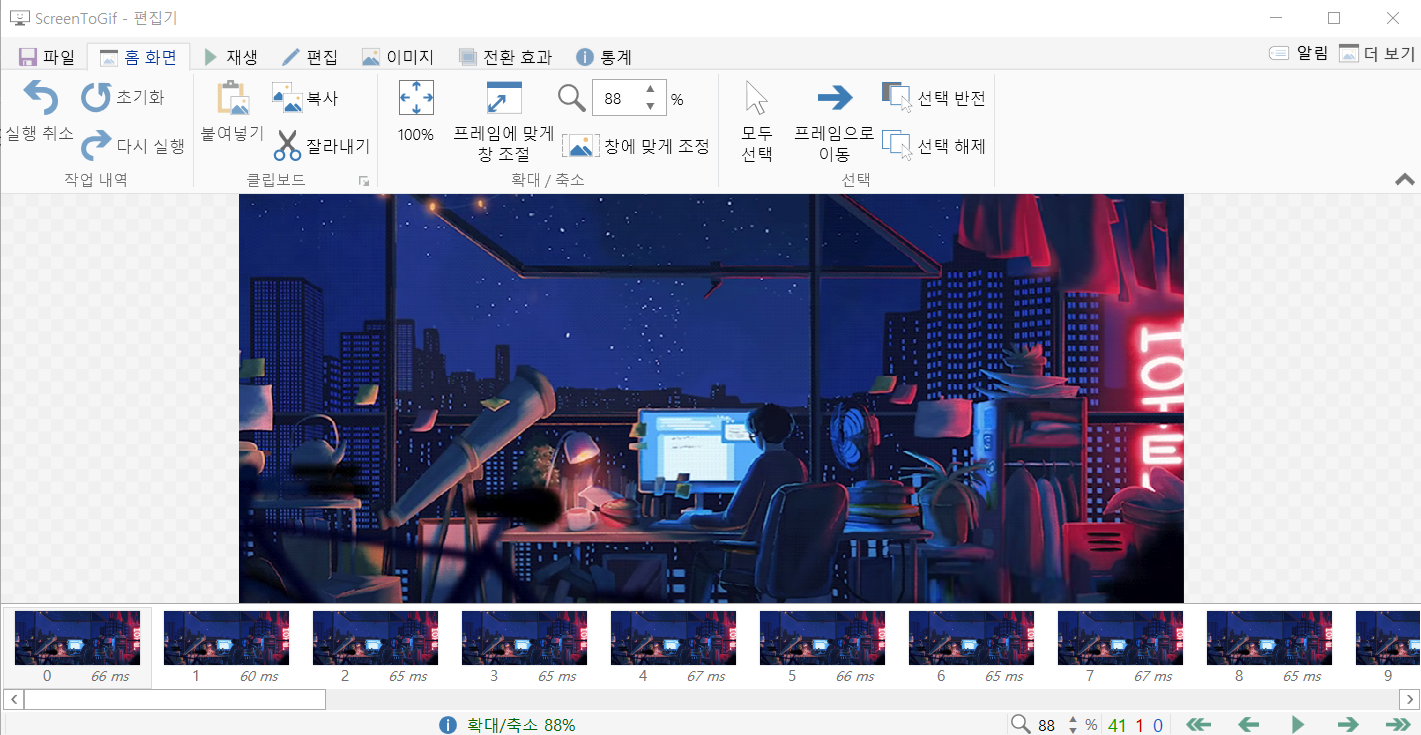The width and height of the screenshot is (1421, 735).
Task: Click the status text '확대/축소 88%'
Action: [x=521, y=725]
